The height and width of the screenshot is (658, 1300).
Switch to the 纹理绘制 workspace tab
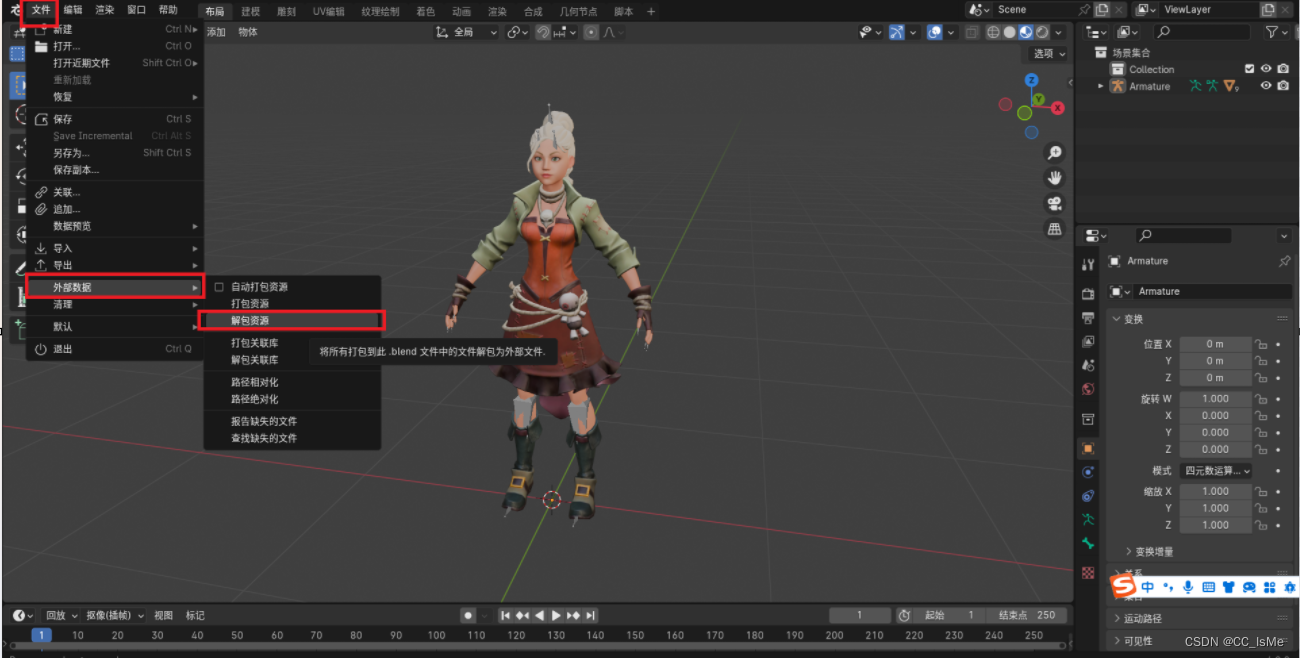[x=380, y=11]
